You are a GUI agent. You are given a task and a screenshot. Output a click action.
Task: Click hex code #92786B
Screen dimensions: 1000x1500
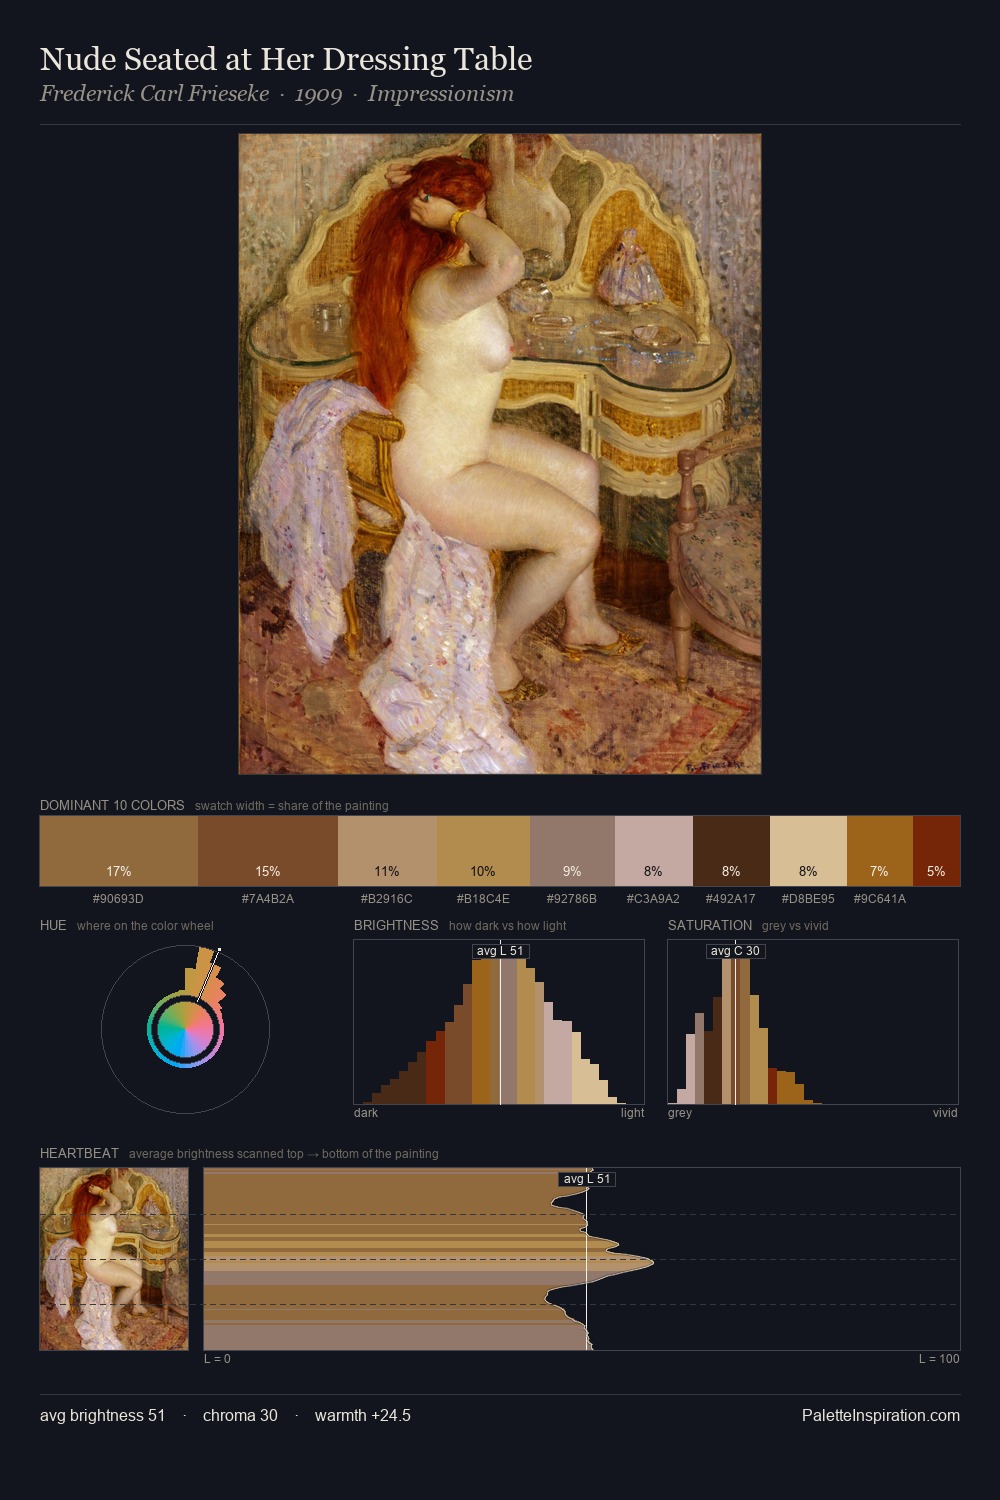pyautogui.click(x=572, y=899)
